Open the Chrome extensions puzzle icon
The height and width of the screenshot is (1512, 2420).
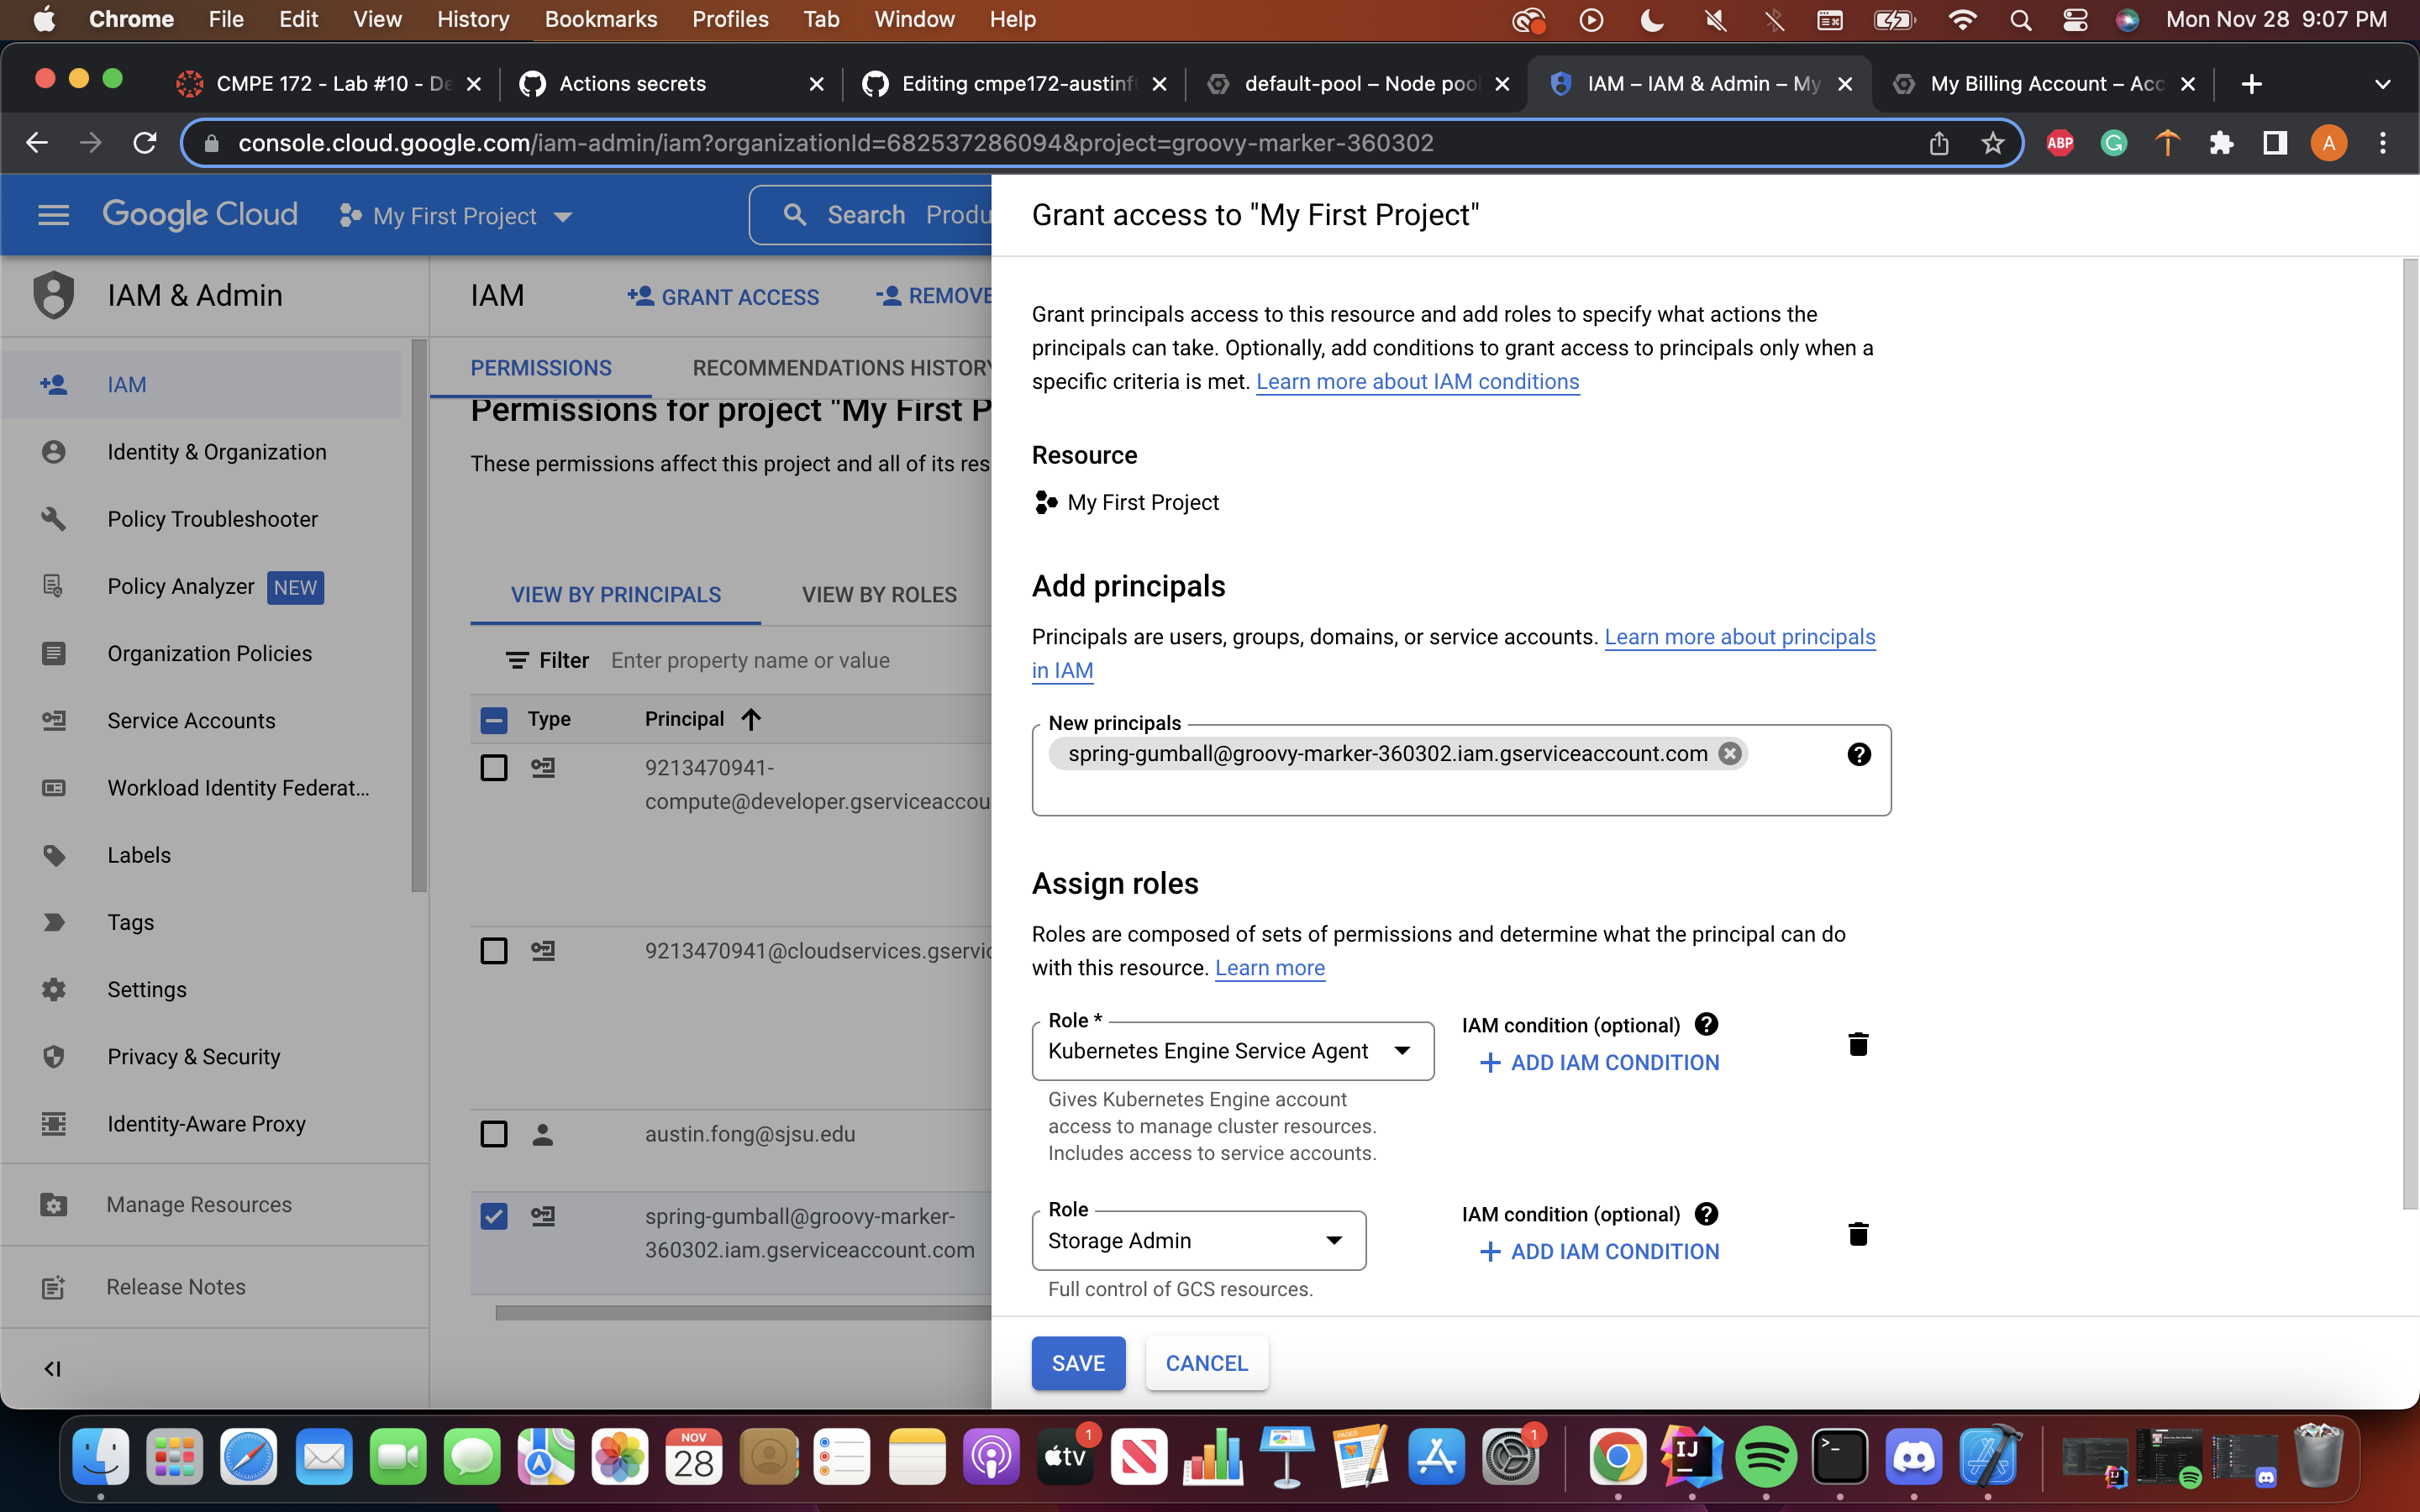click(x=2221, y=143)
